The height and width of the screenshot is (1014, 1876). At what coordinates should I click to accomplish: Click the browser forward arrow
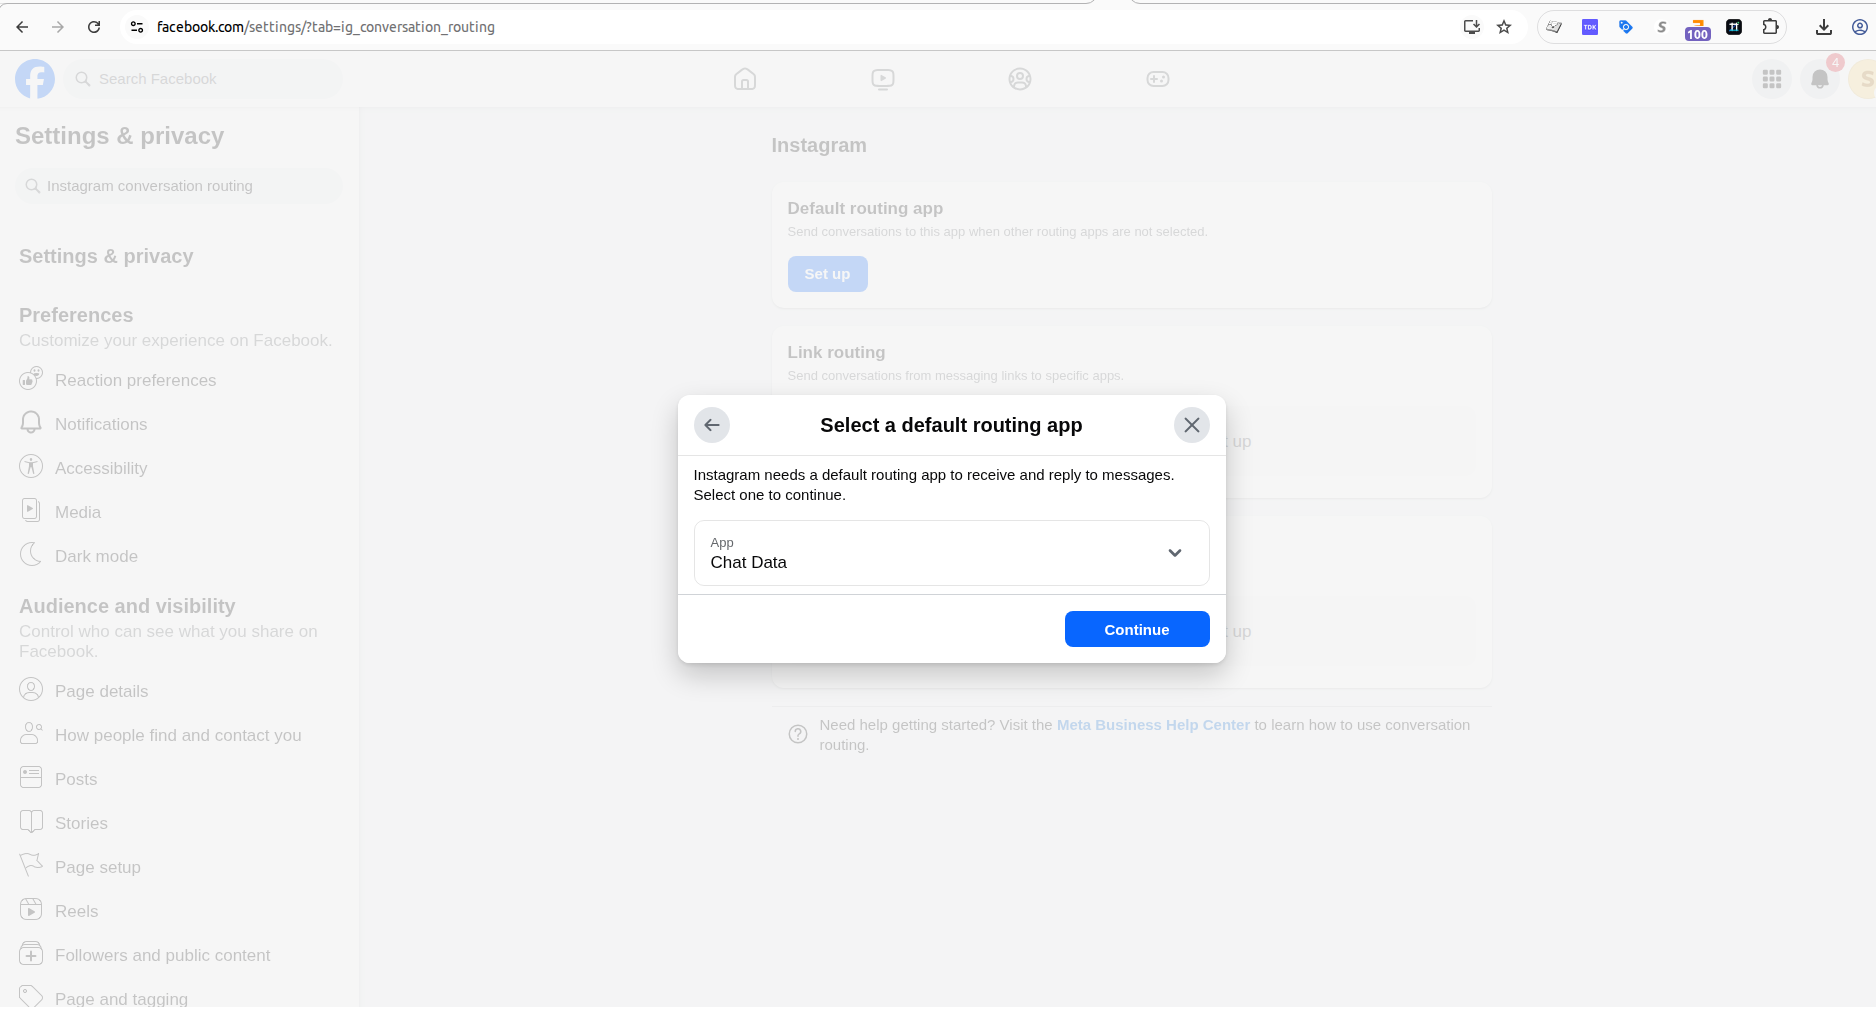click(x=58, y=27)
